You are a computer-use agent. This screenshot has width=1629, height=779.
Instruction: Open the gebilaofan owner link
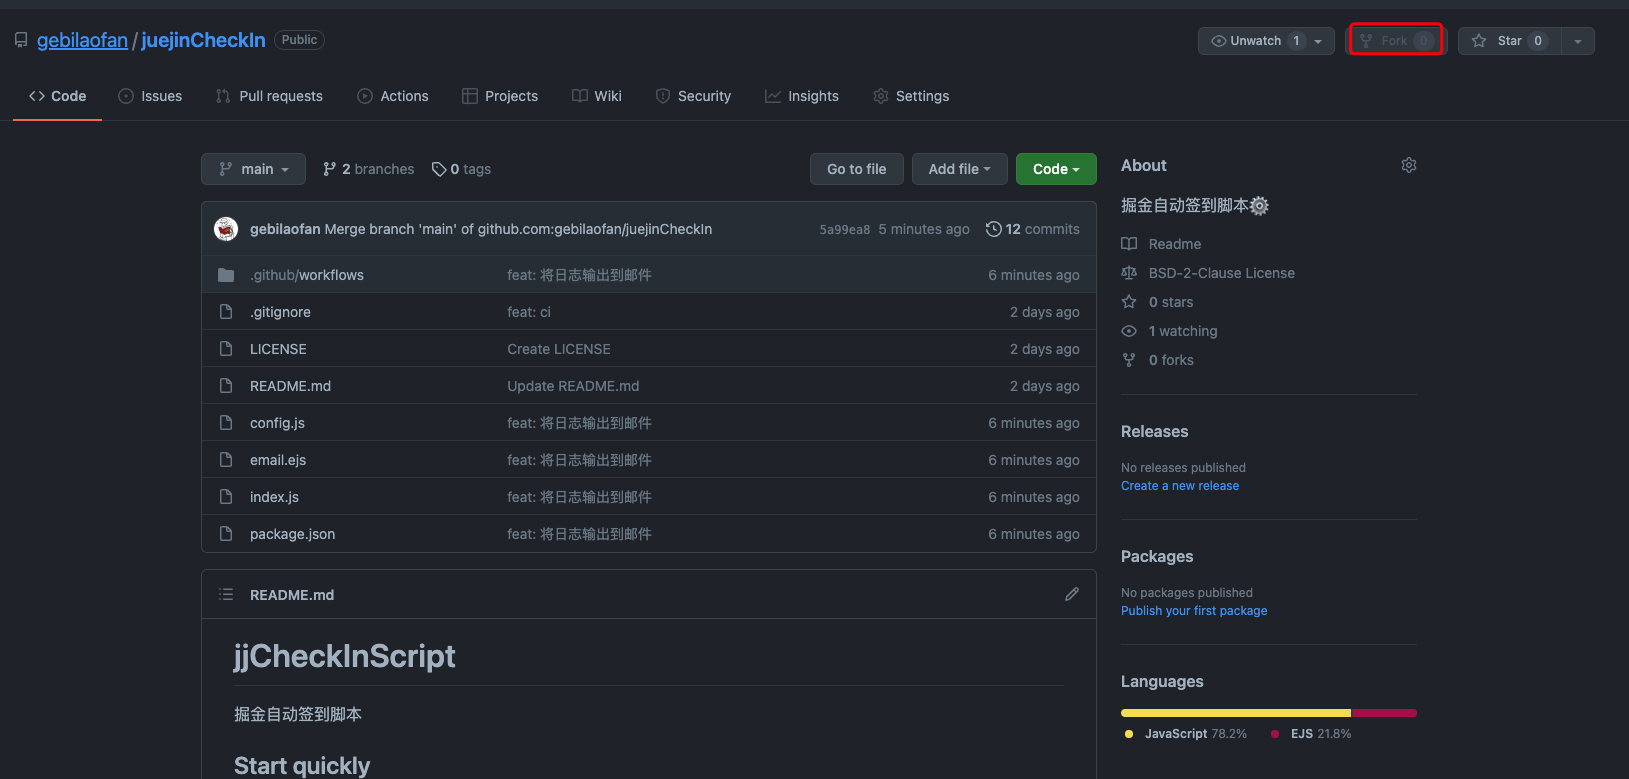click(x=82, y=40)
